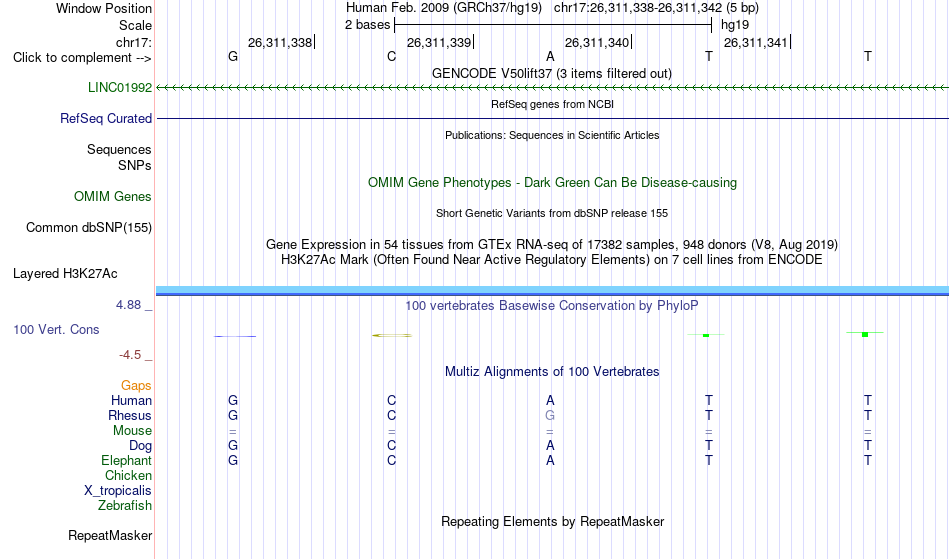
Task: Click the hg19 label beside scale bar
Action: click(735, 25)
